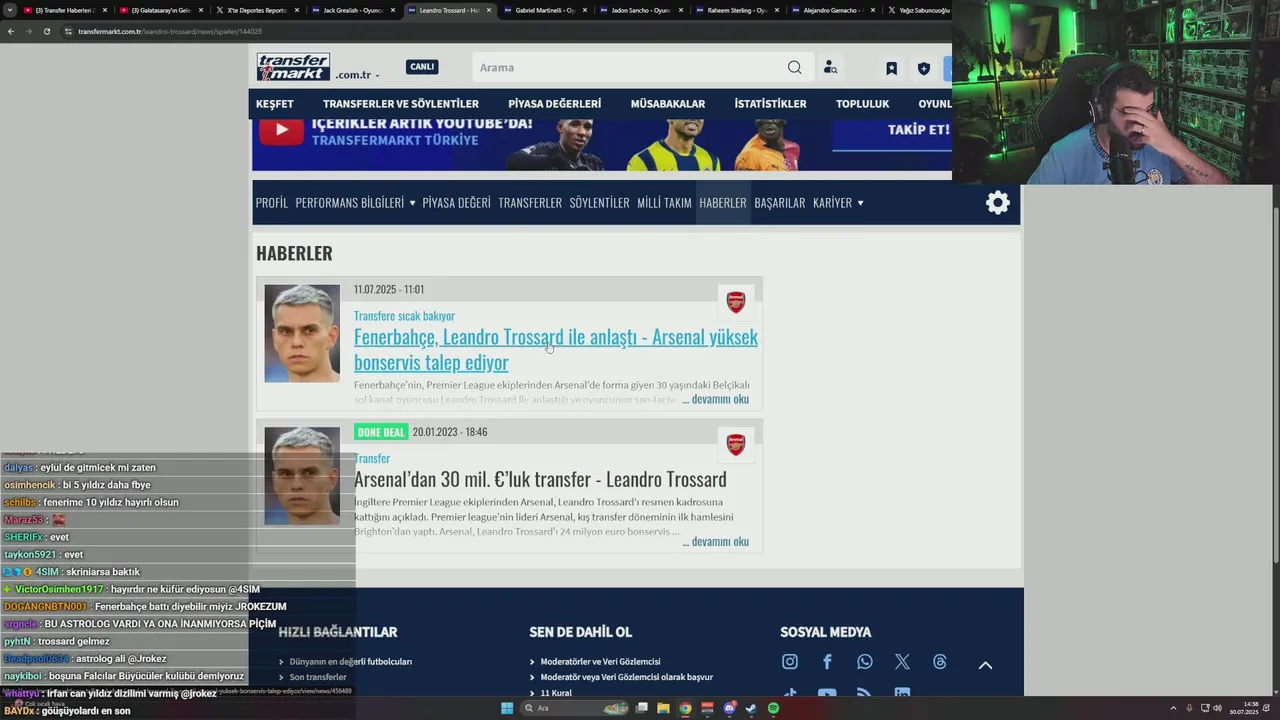The image size is (1280, 720).
Task: Switch to Jack Grealish browser tab
Action: click(x=352, y=10)
